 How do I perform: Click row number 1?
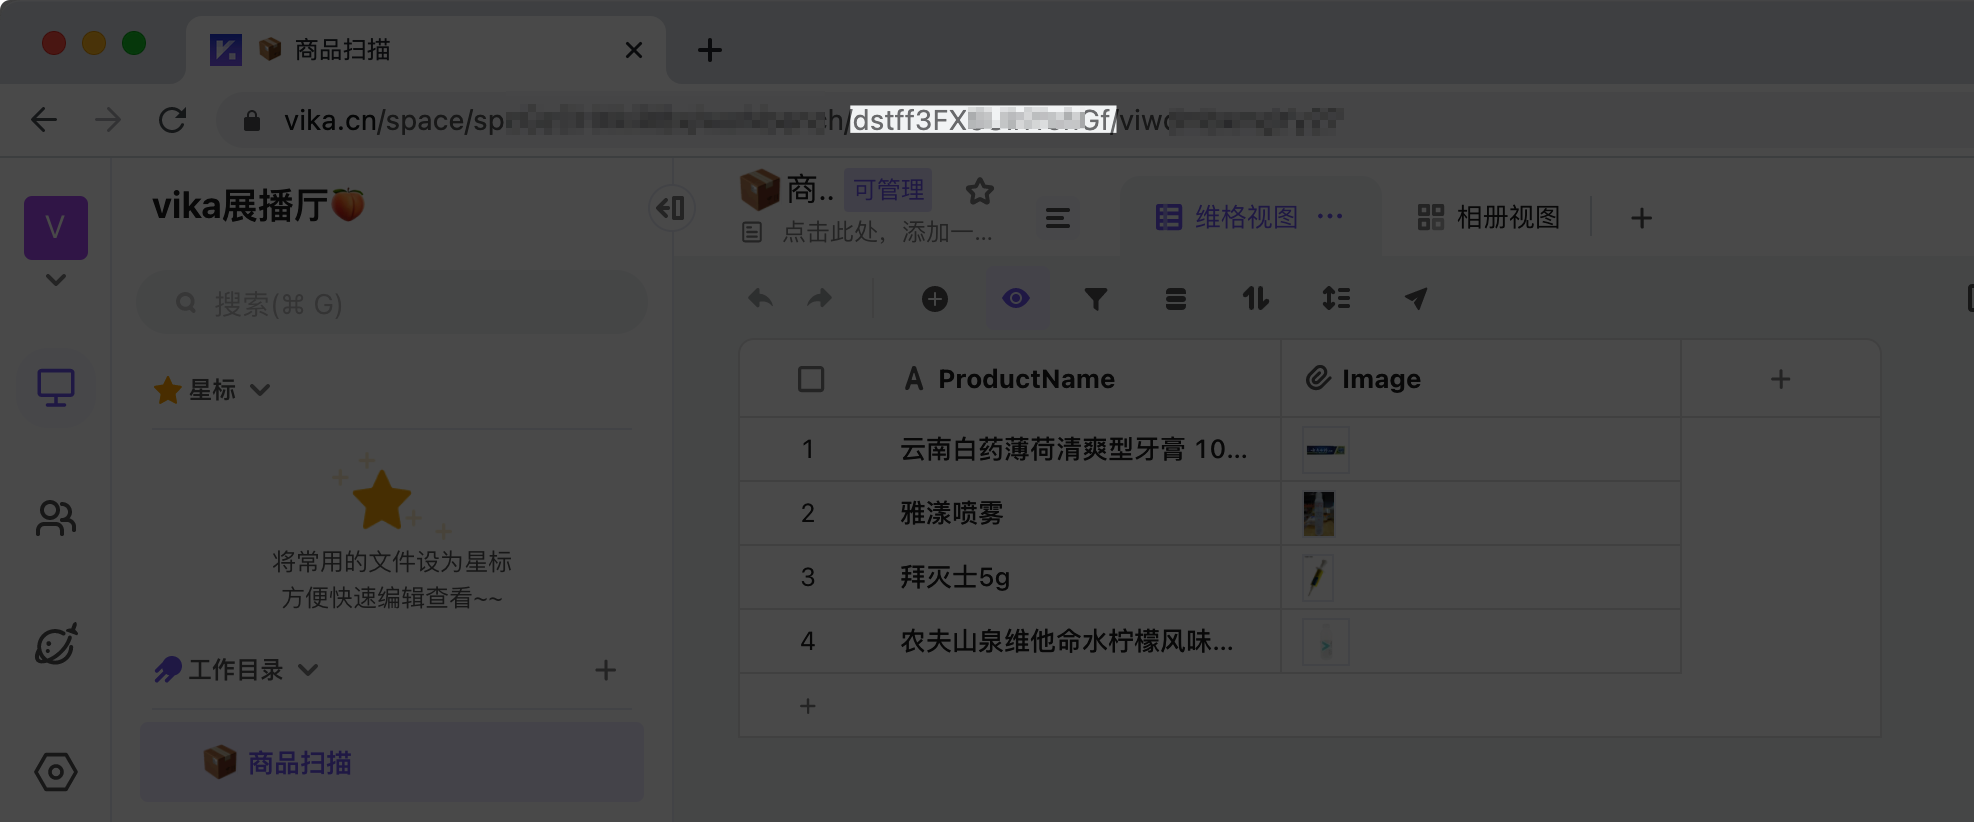pos(808,449)
